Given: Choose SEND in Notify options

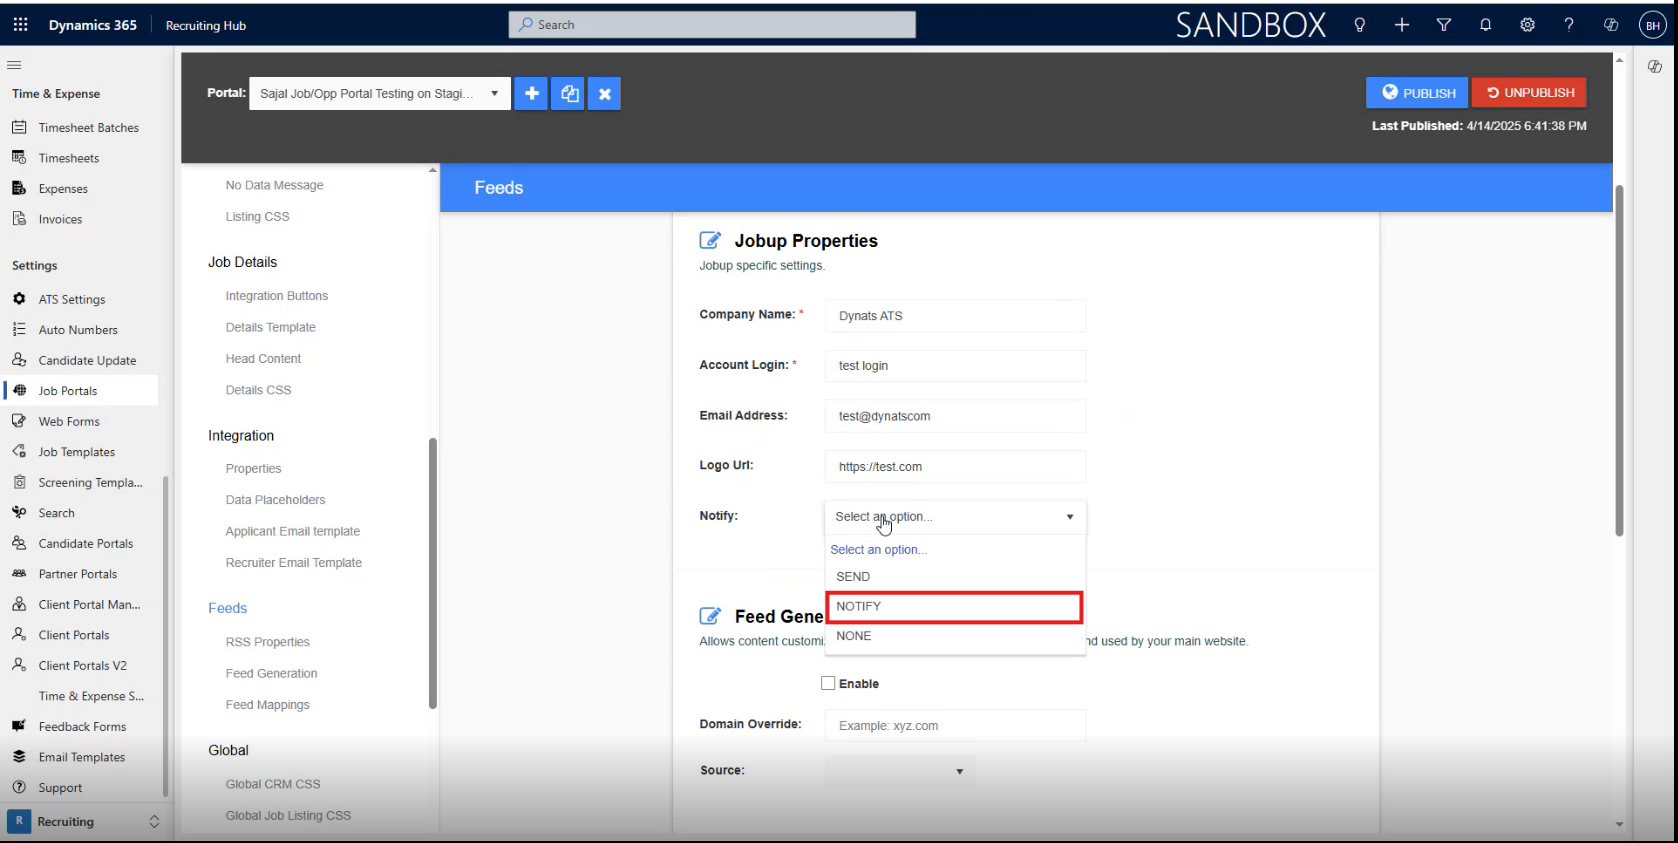Looking at the screenshot, I should pyautogui.click(x=955, y=577).
